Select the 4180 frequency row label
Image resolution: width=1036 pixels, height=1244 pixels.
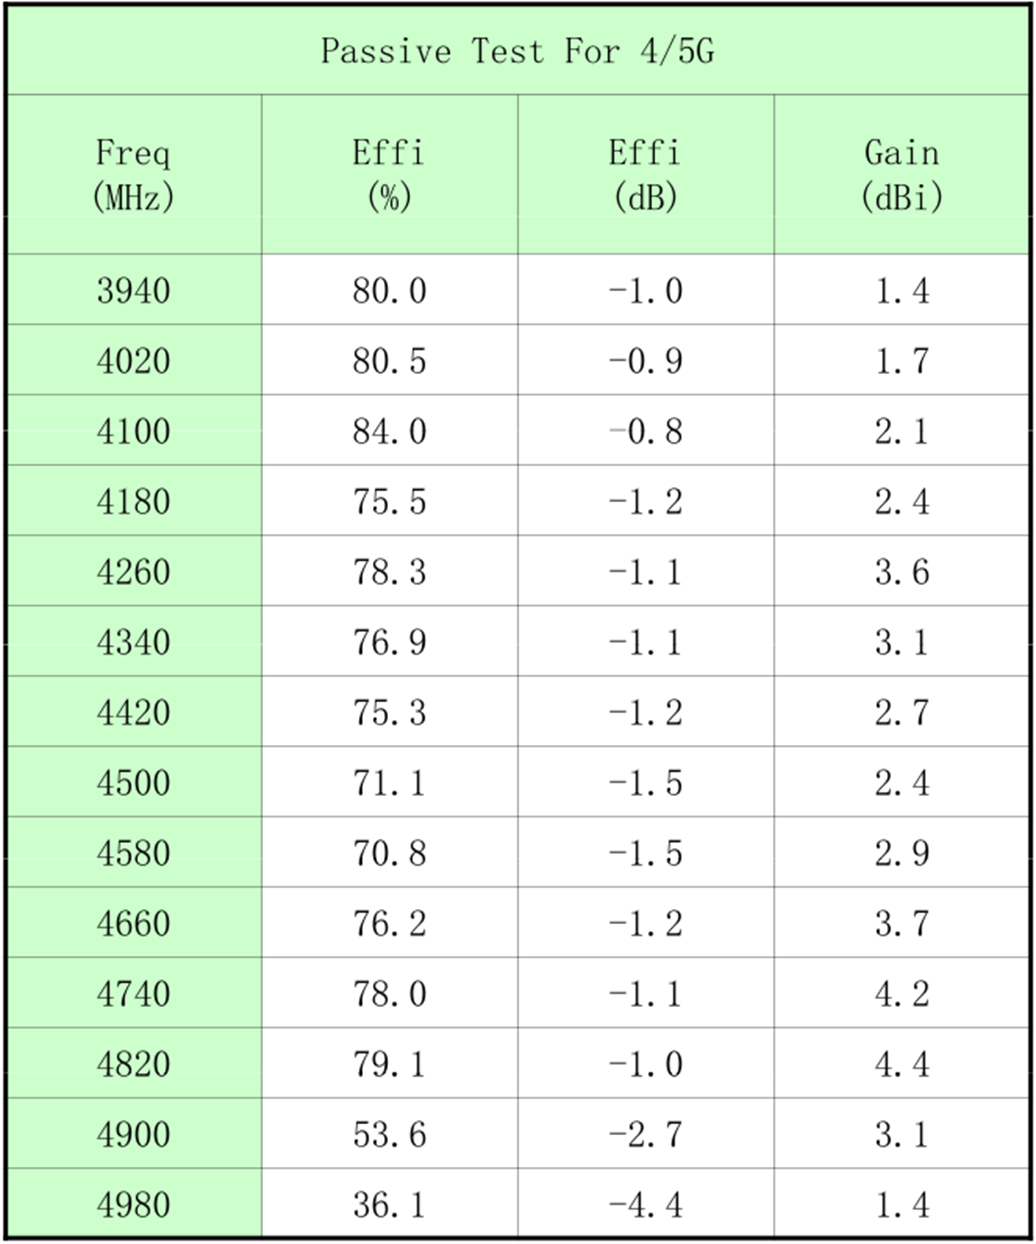tap(133, 502)
